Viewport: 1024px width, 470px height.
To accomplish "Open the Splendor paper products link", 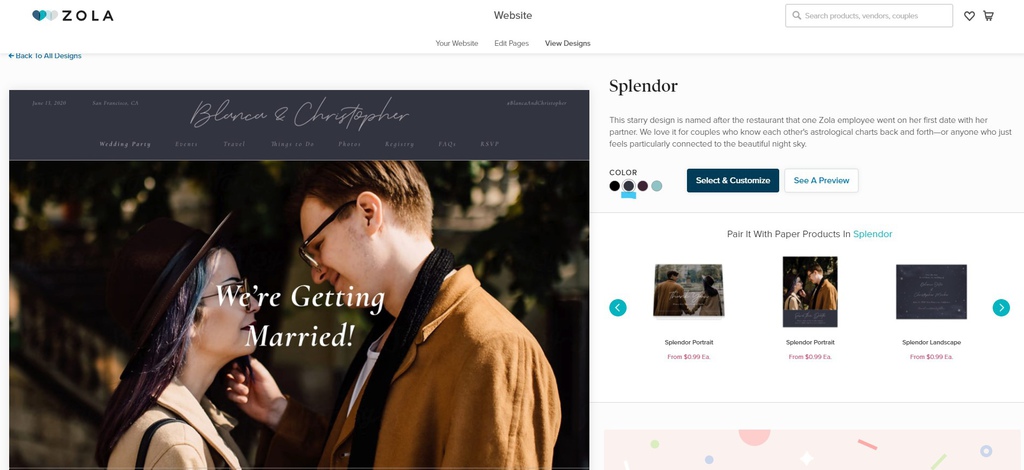I will point(872,234).
